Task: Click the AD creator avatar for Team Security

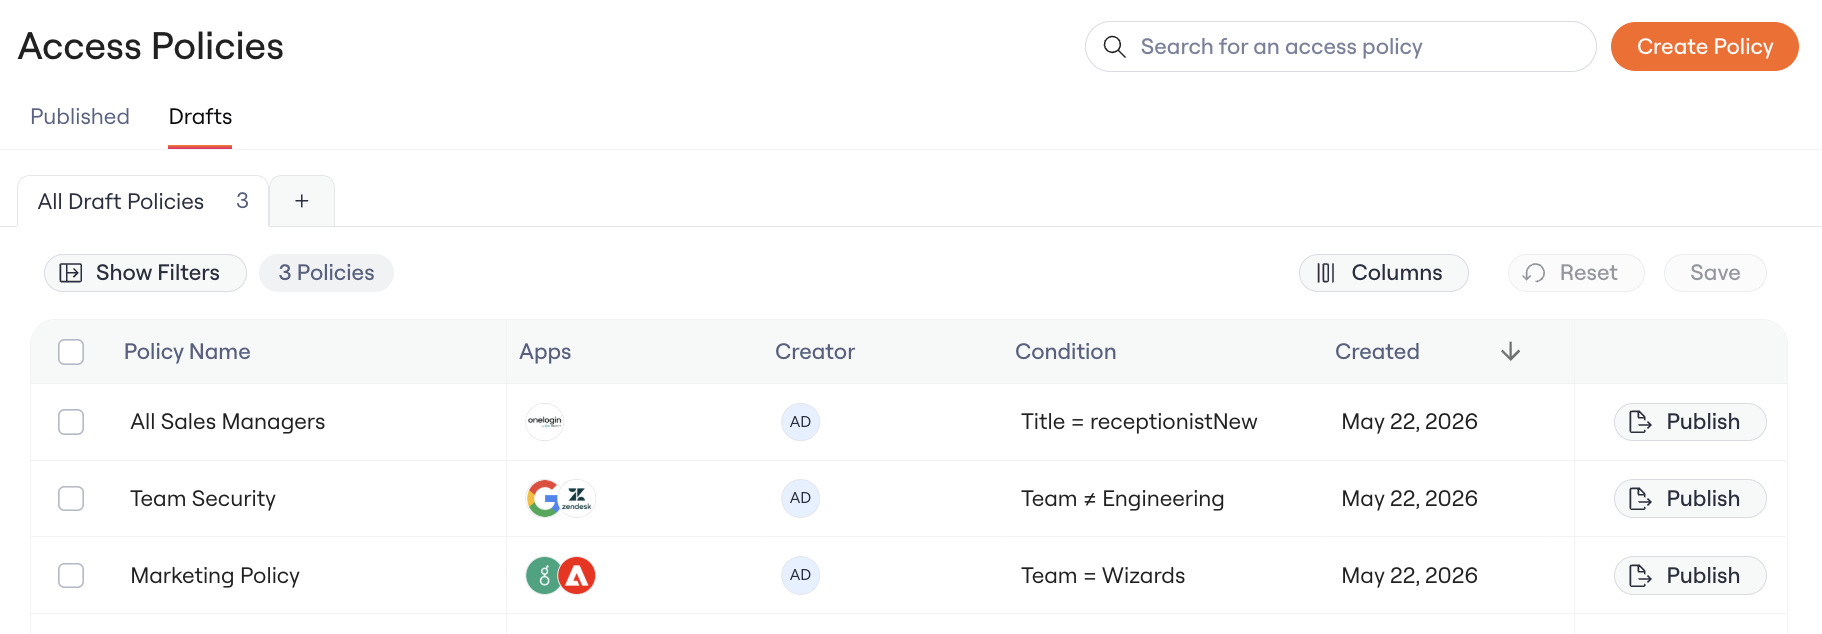Action: click(800, 498)
